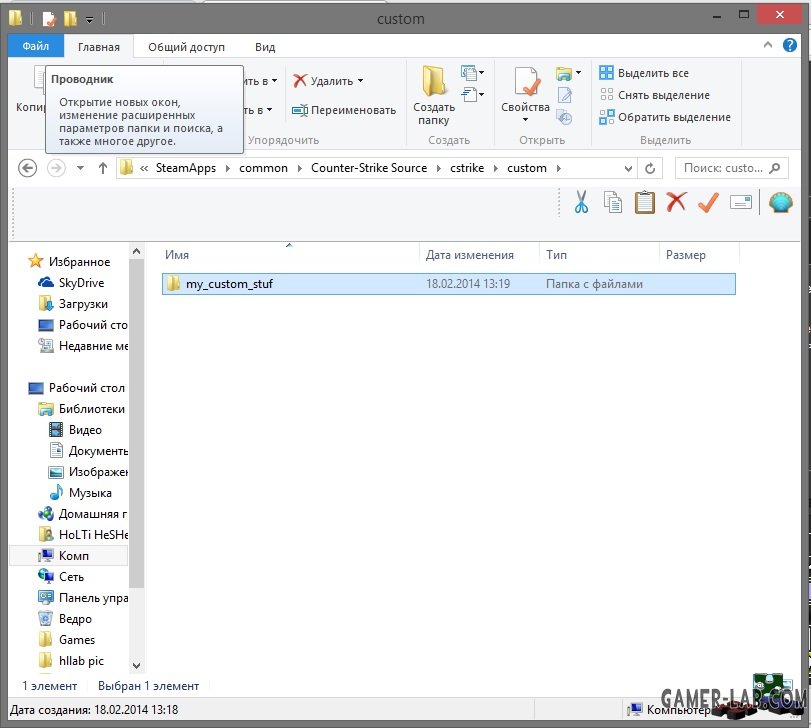The height and width of the screenshot is (728, 811).
Task: Click the clipboard Paste icon in toolbar
Action: [x=644, y=202]
